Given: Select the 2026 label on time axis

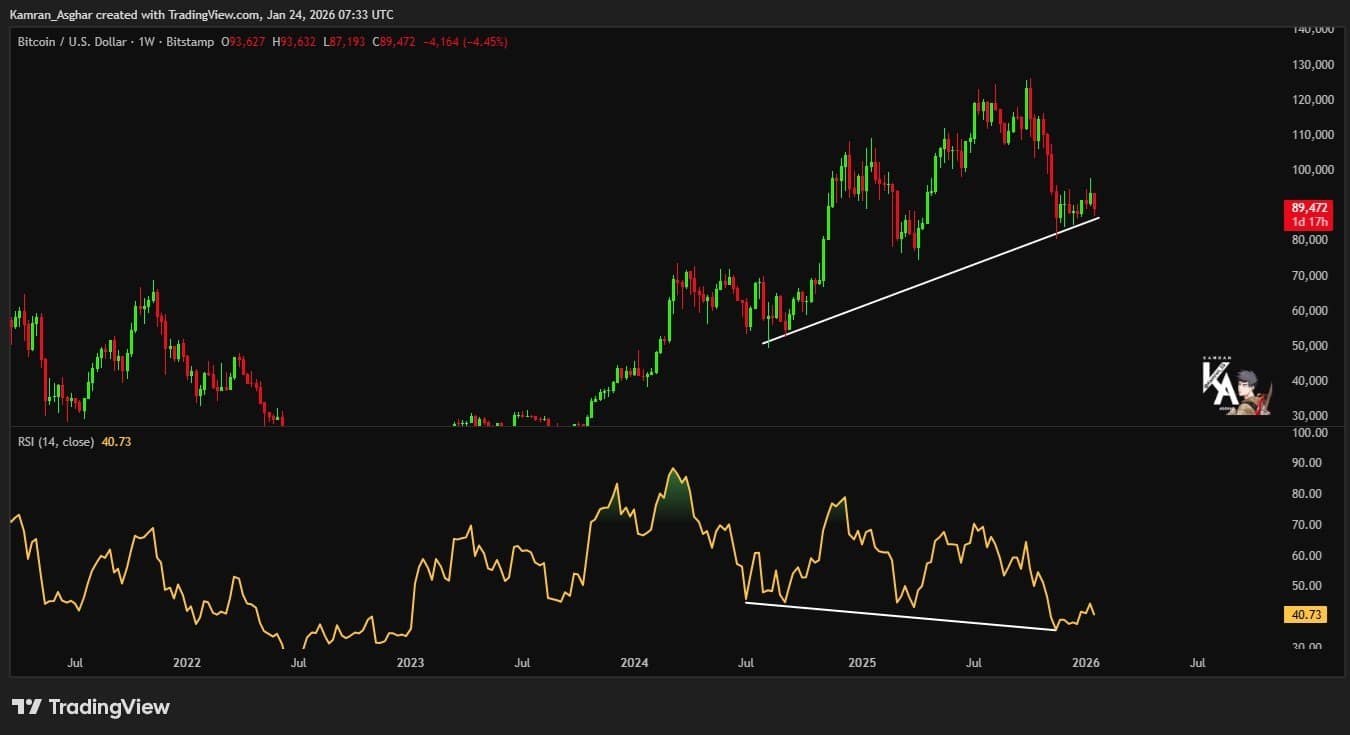Looking at the screenshot, I should click(x=1085, y=662).
